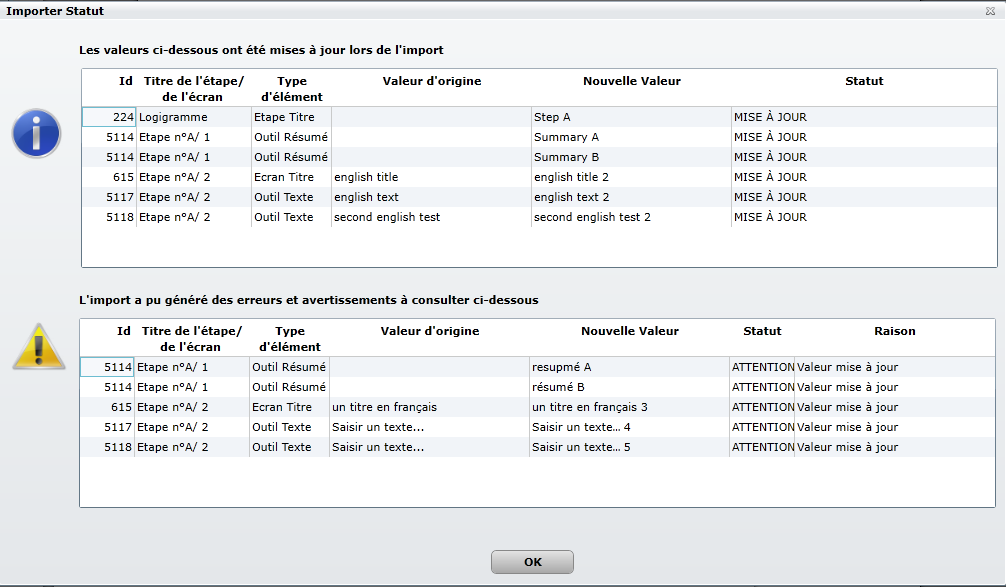Image resolution: width=1006 pixels, height=587 pixels.
Task: Click the 'english title 2' cell
Action: (x=631, y=177)
